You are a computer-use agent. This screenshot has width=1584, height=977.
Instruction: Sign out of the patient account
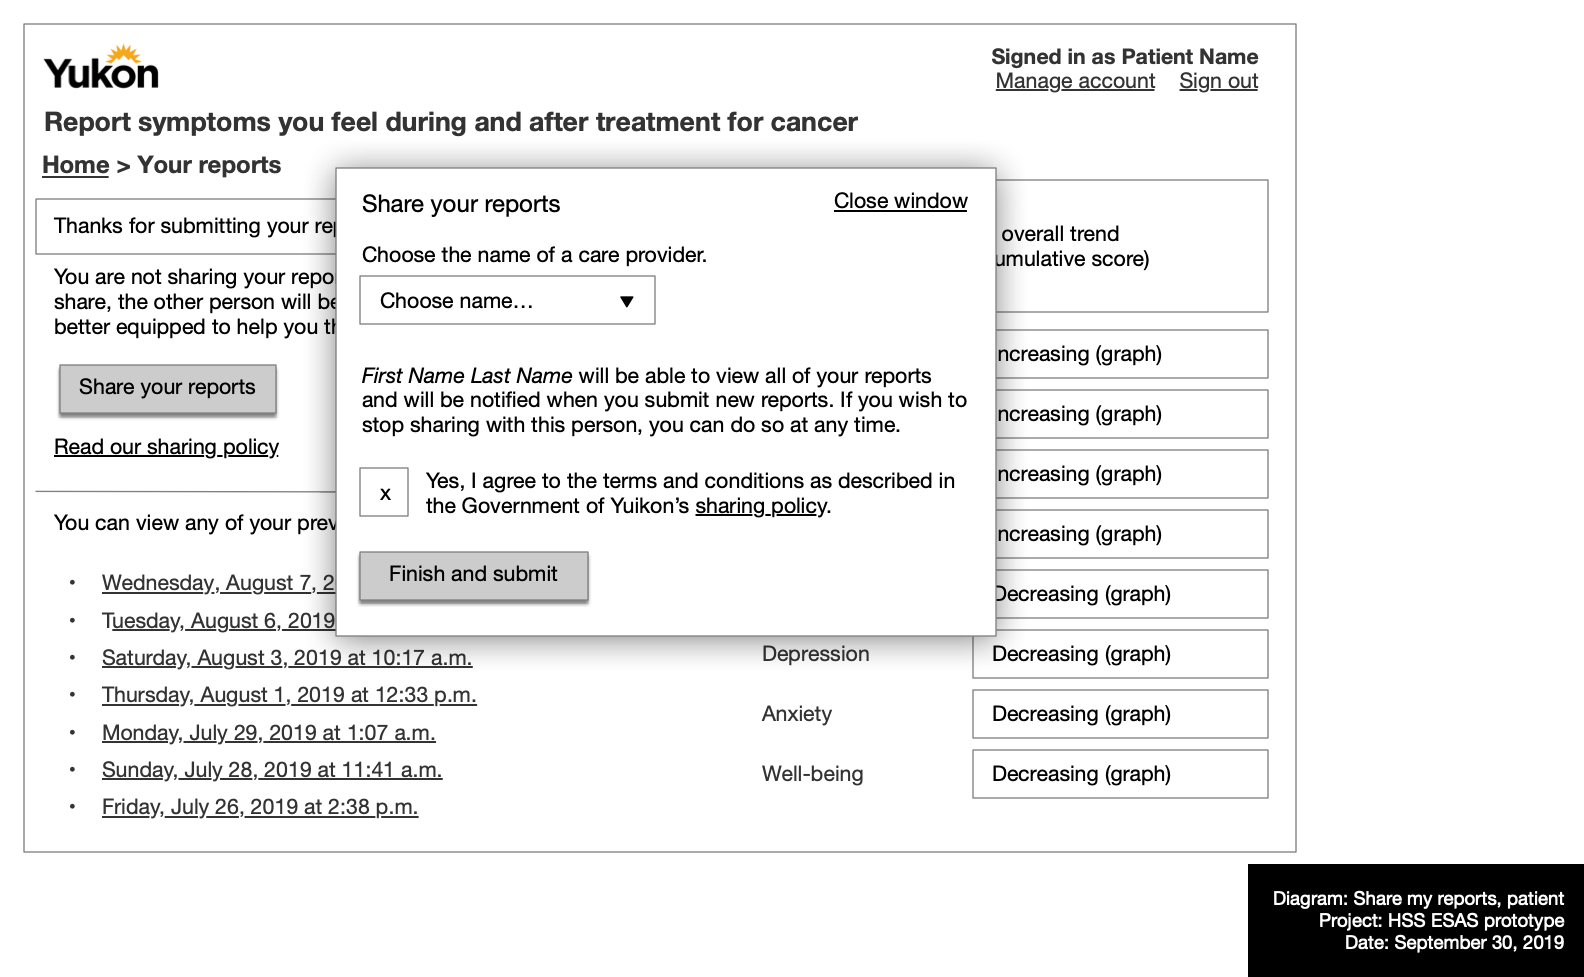(x=1218, y=81)
